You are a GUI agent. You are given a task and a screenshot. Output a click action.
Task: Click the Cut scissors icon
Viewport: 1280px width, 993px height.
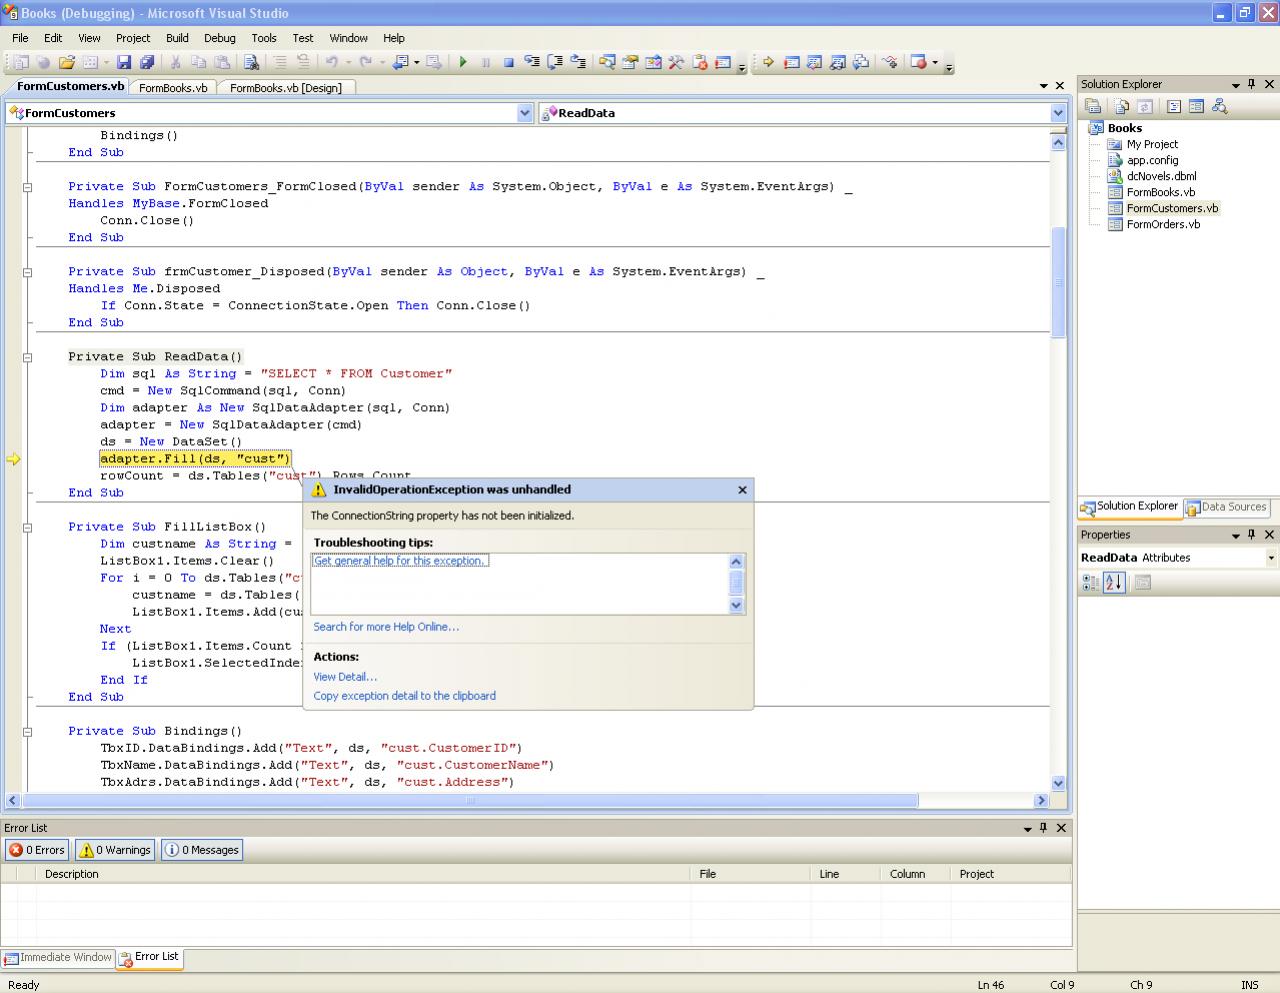(x=175, y=62)
